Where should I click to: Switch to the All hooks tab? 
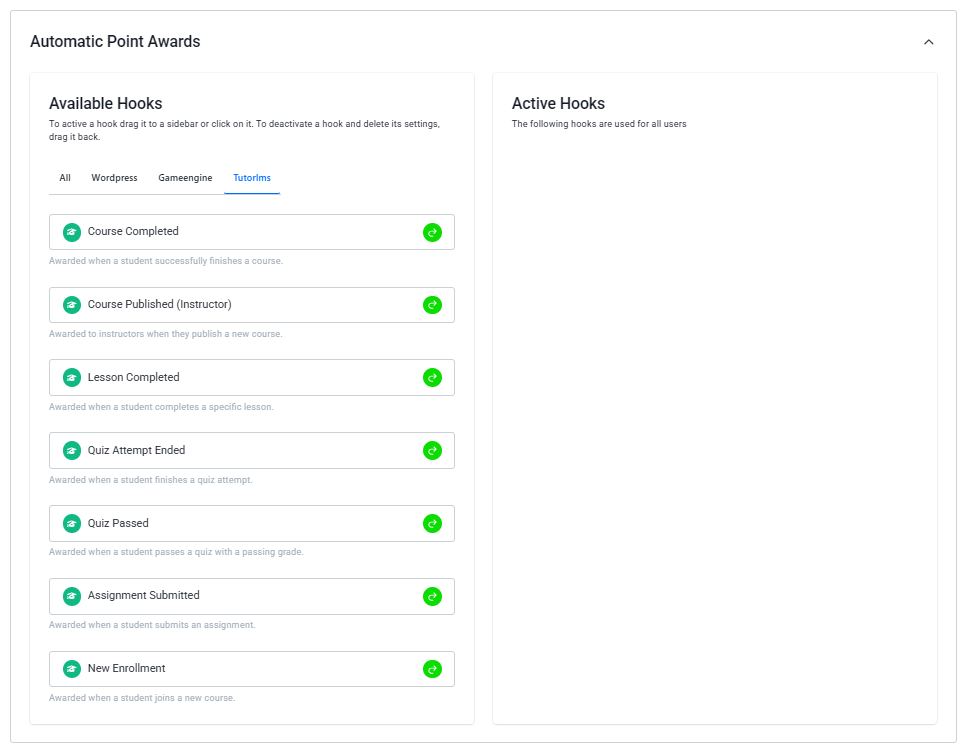click(x=65, y=178)
